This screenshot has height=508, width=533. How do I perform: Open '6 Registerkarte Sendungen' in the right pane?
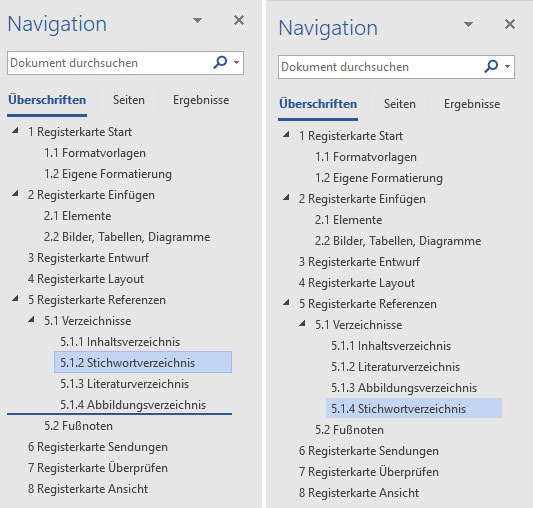click(369, 451)
